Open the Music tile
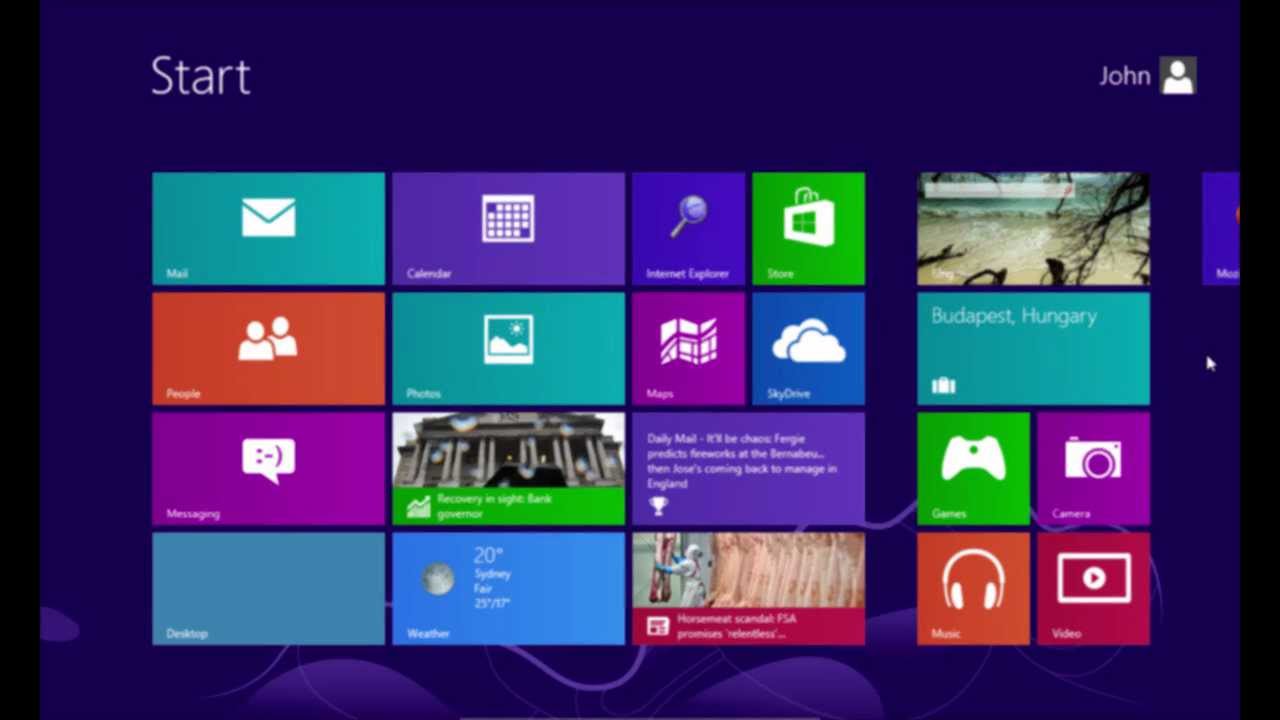This screenshot has width=1280, height=720. (972, 588)
